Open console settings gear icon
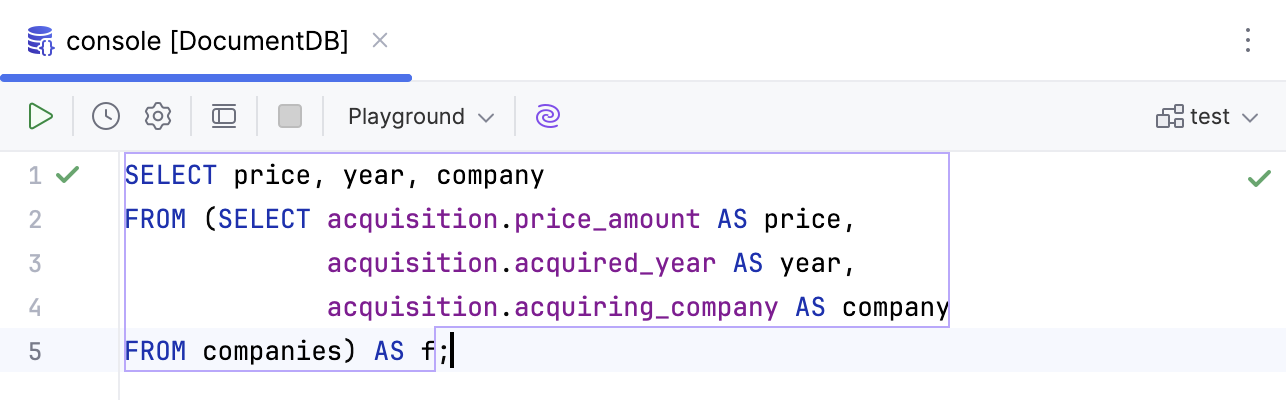 157,116
